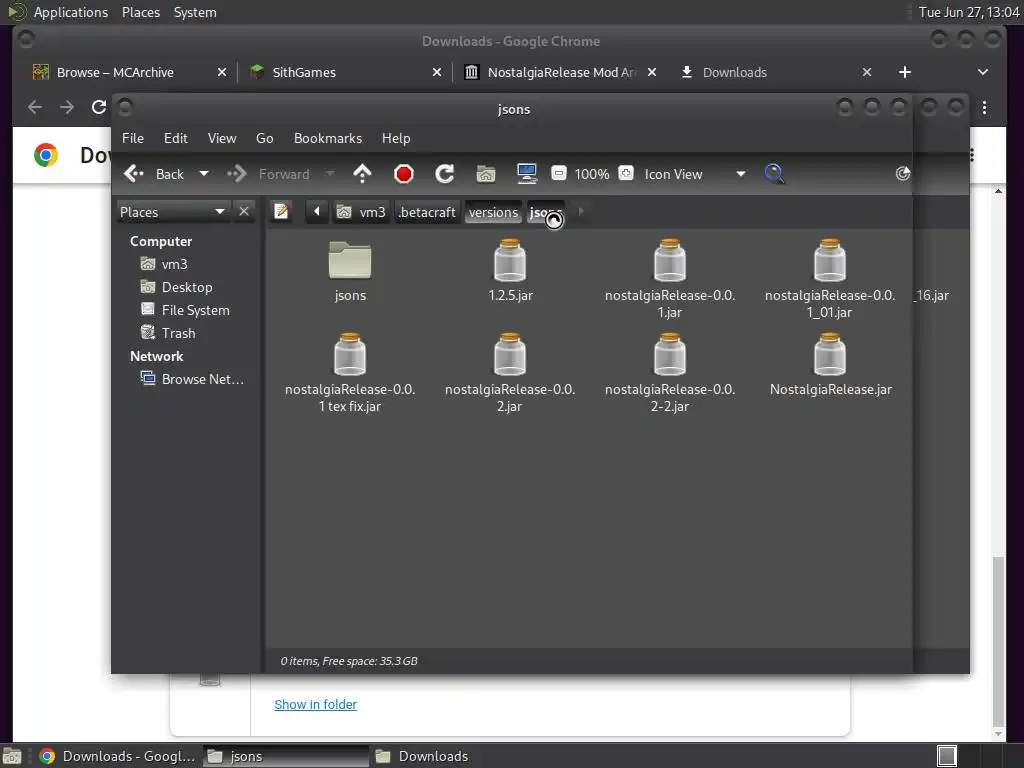The height and width of the screenshot is (768, 1024).
Task: Open the File menu in jsons window
Action: (133, 138)
